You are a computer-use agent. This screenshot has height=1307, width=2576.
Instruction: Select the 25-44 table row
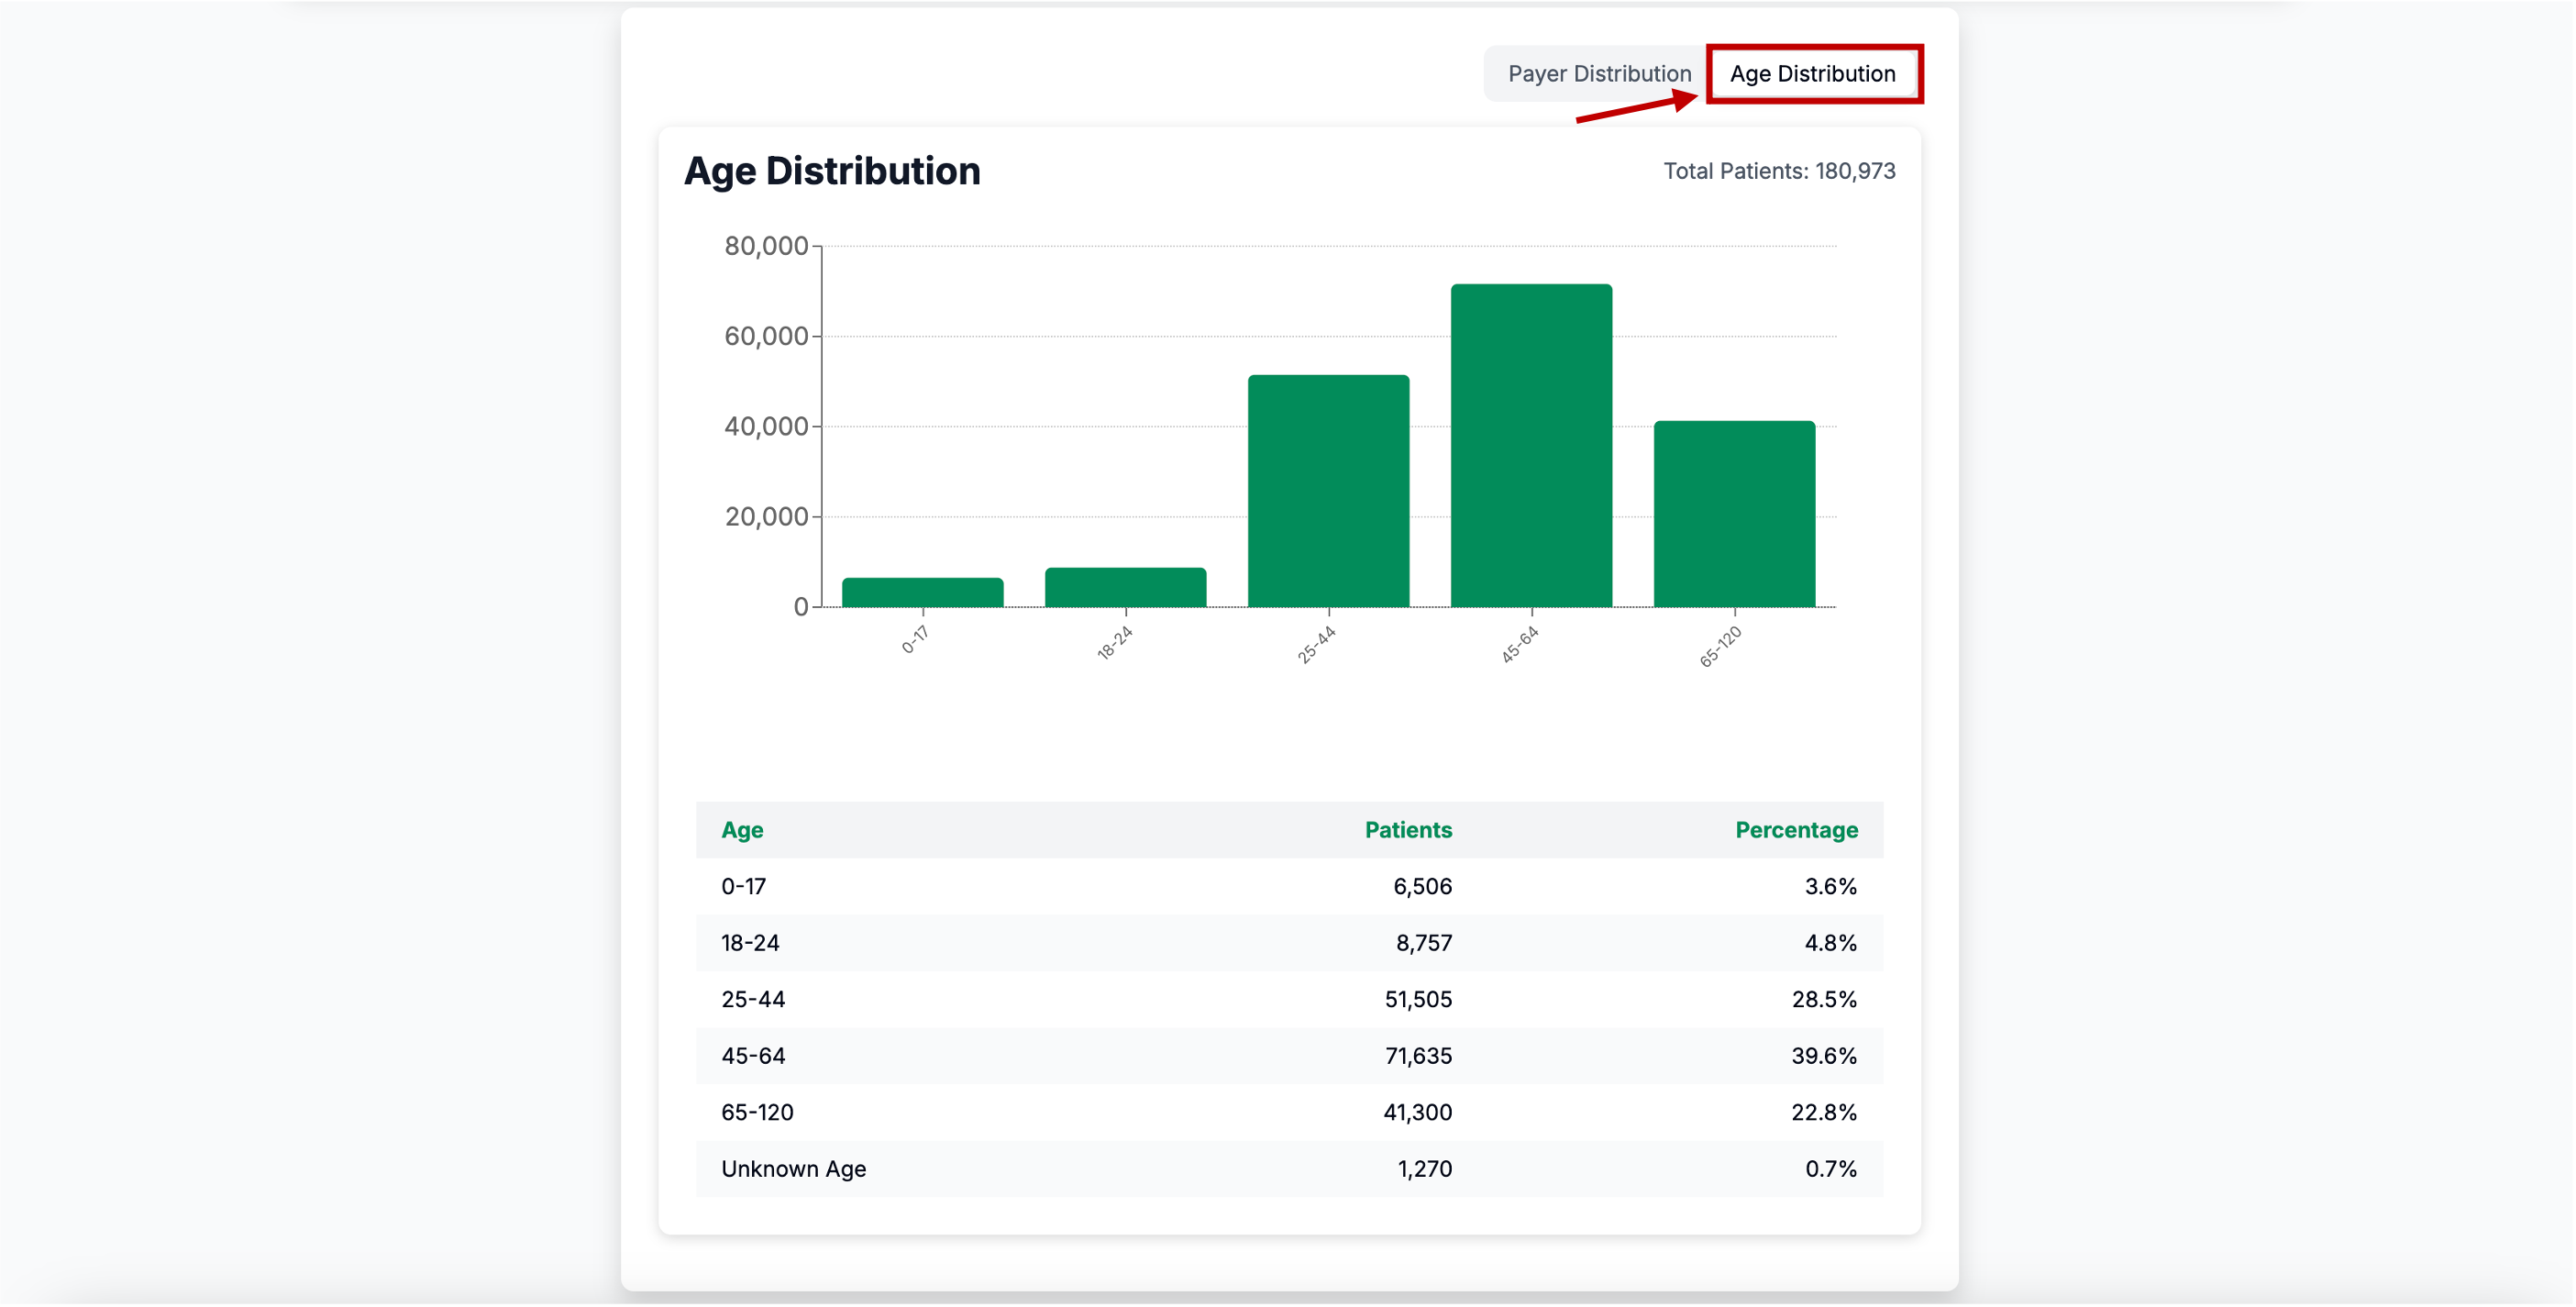[1288, 999]
